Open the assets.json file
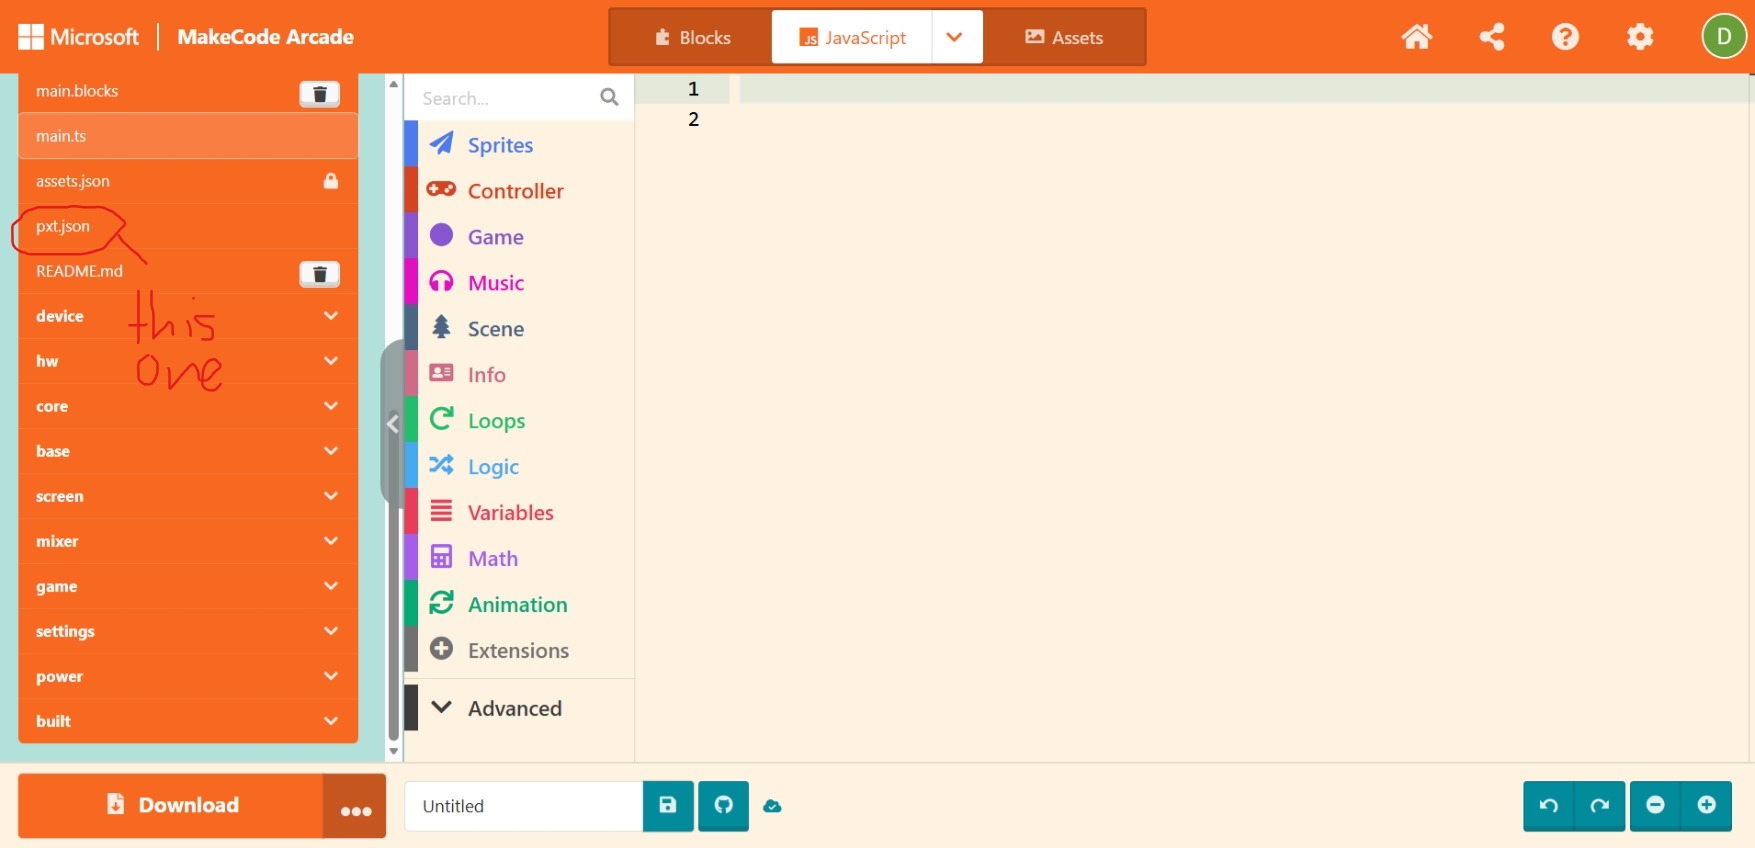The image size is (1755, 848). tap(188, 181)
